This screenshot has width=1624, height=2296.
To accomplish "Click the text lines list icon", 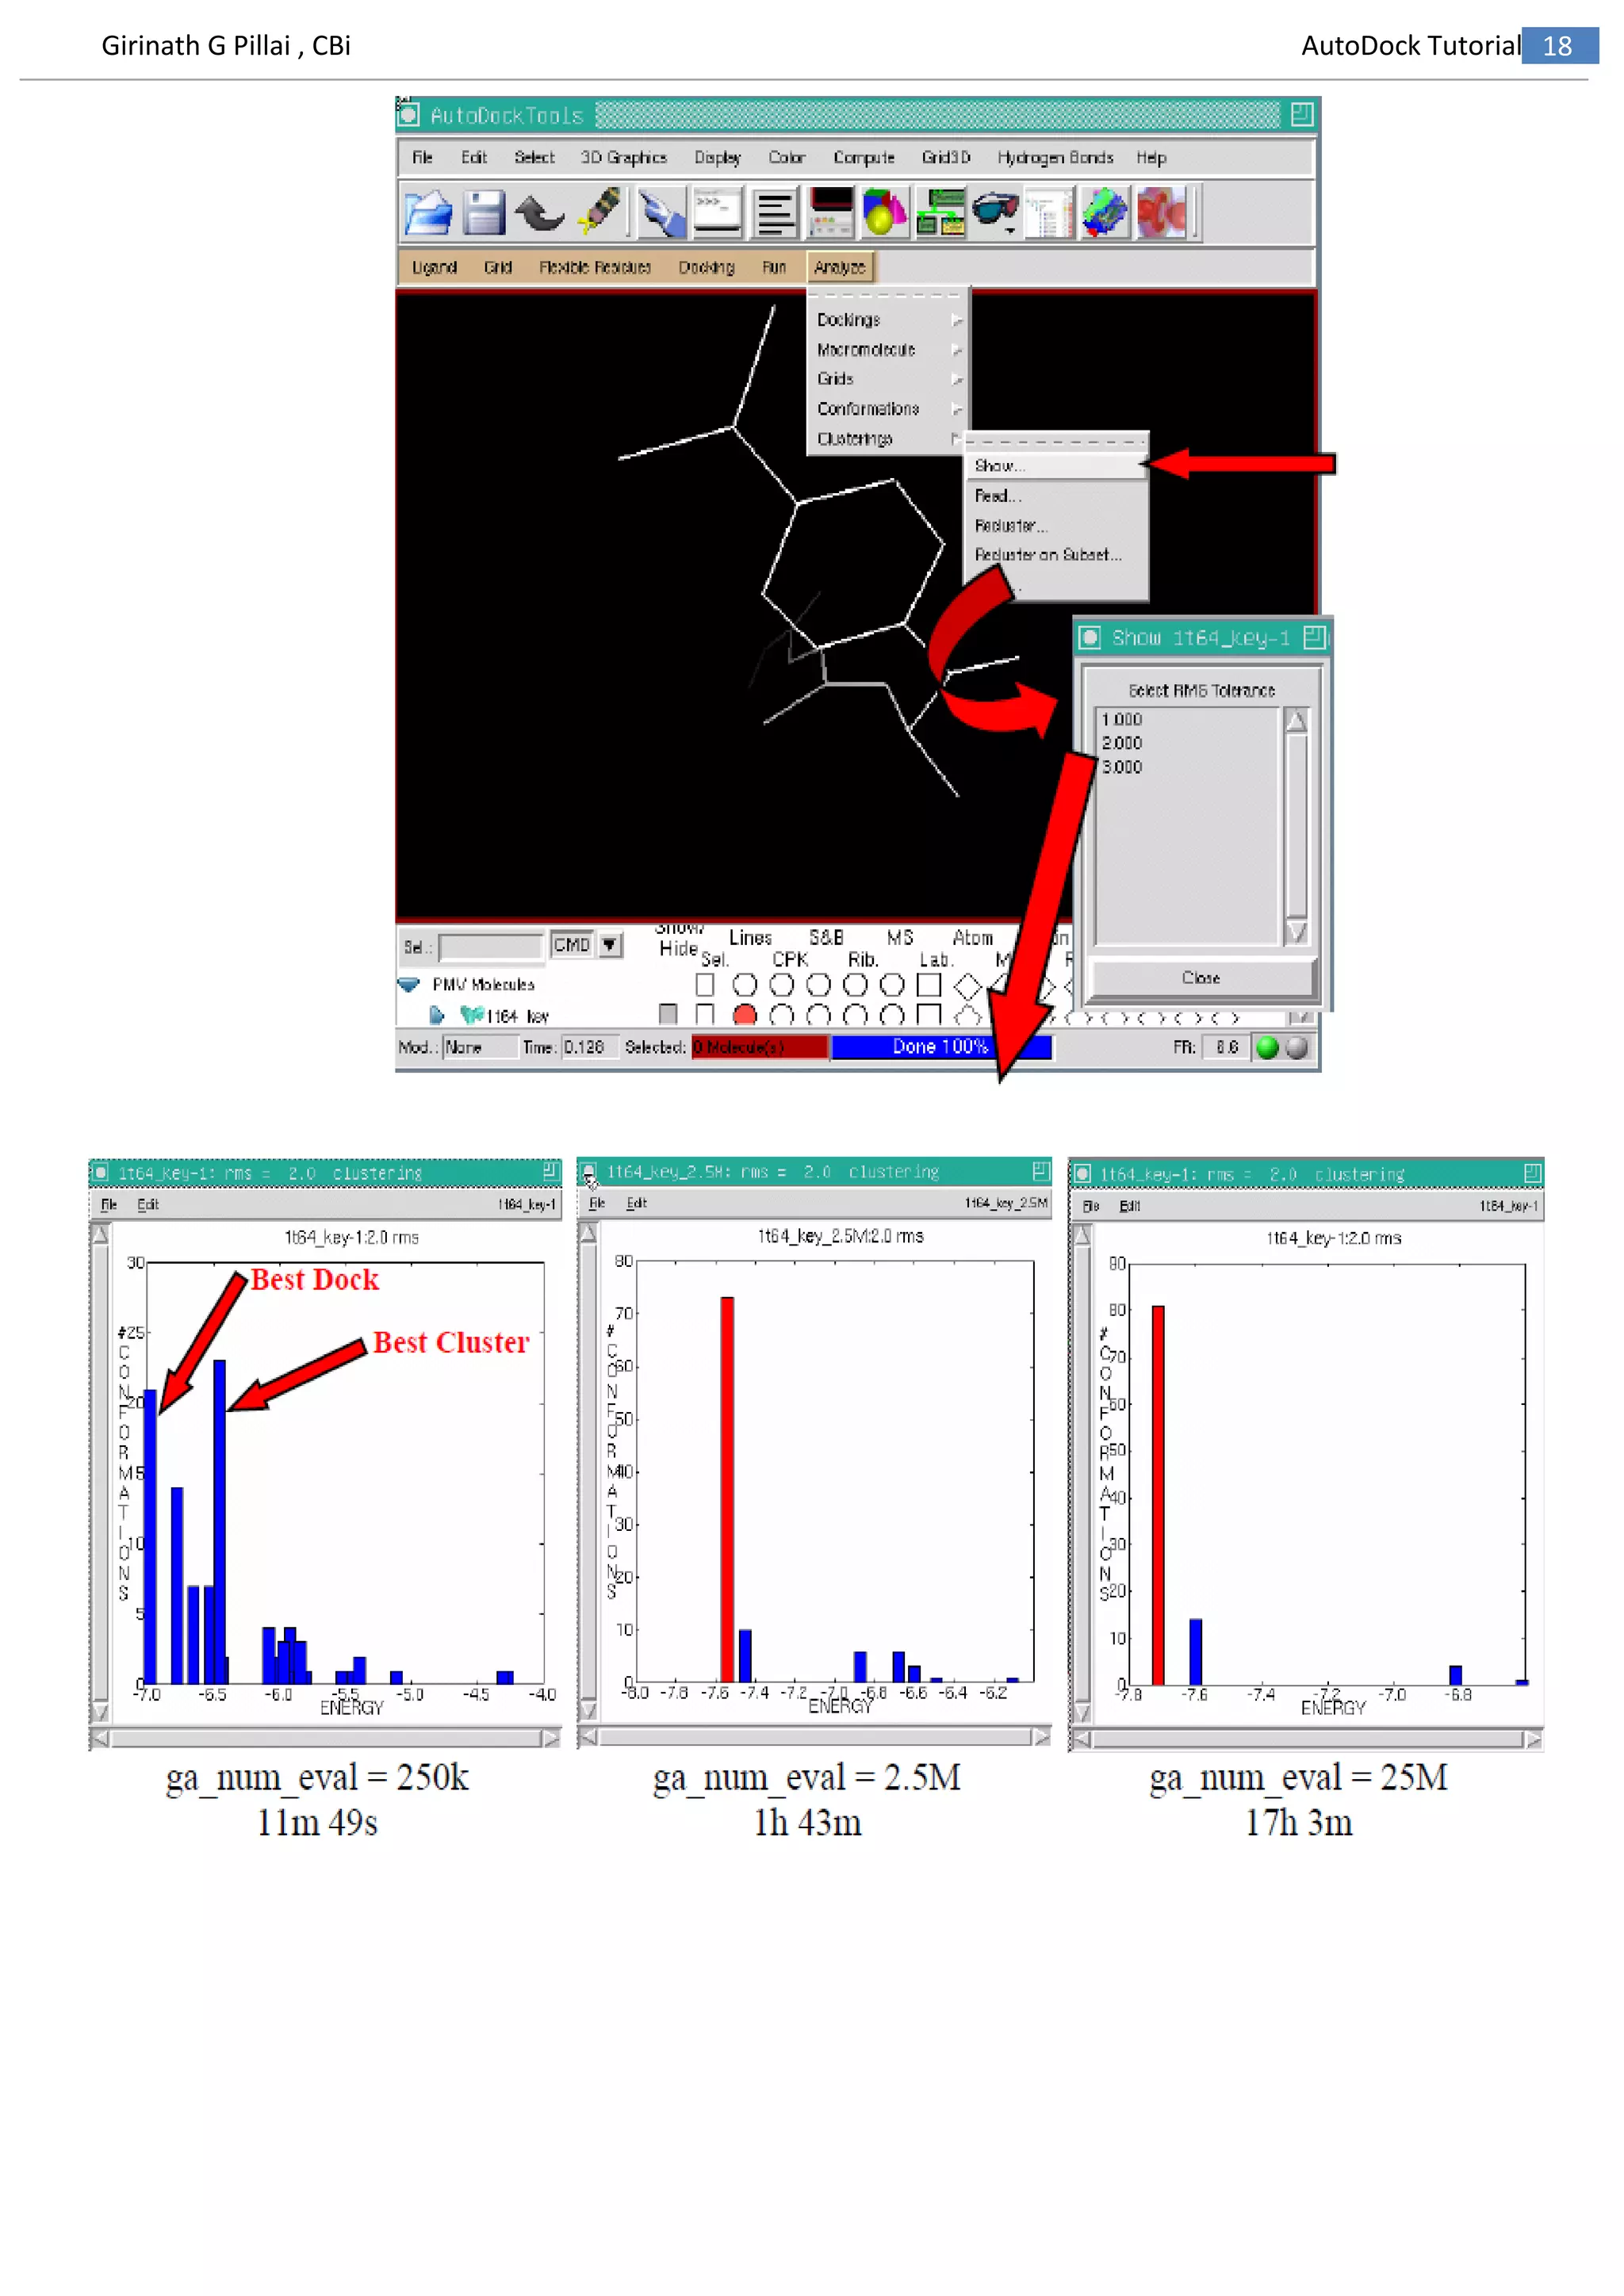I will tap(774, 213).
